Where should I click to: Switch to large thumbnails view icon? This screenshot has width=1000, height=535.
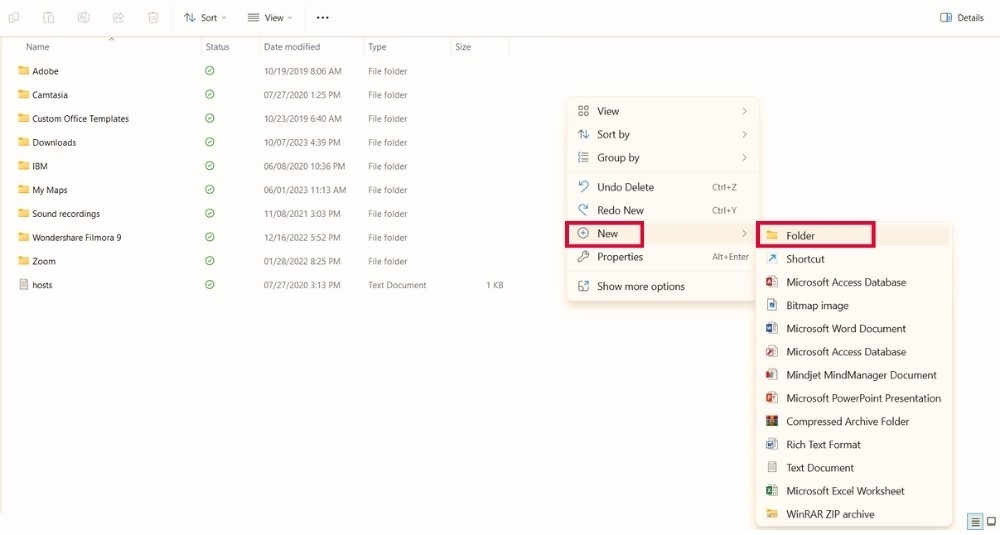click(992, 522)
